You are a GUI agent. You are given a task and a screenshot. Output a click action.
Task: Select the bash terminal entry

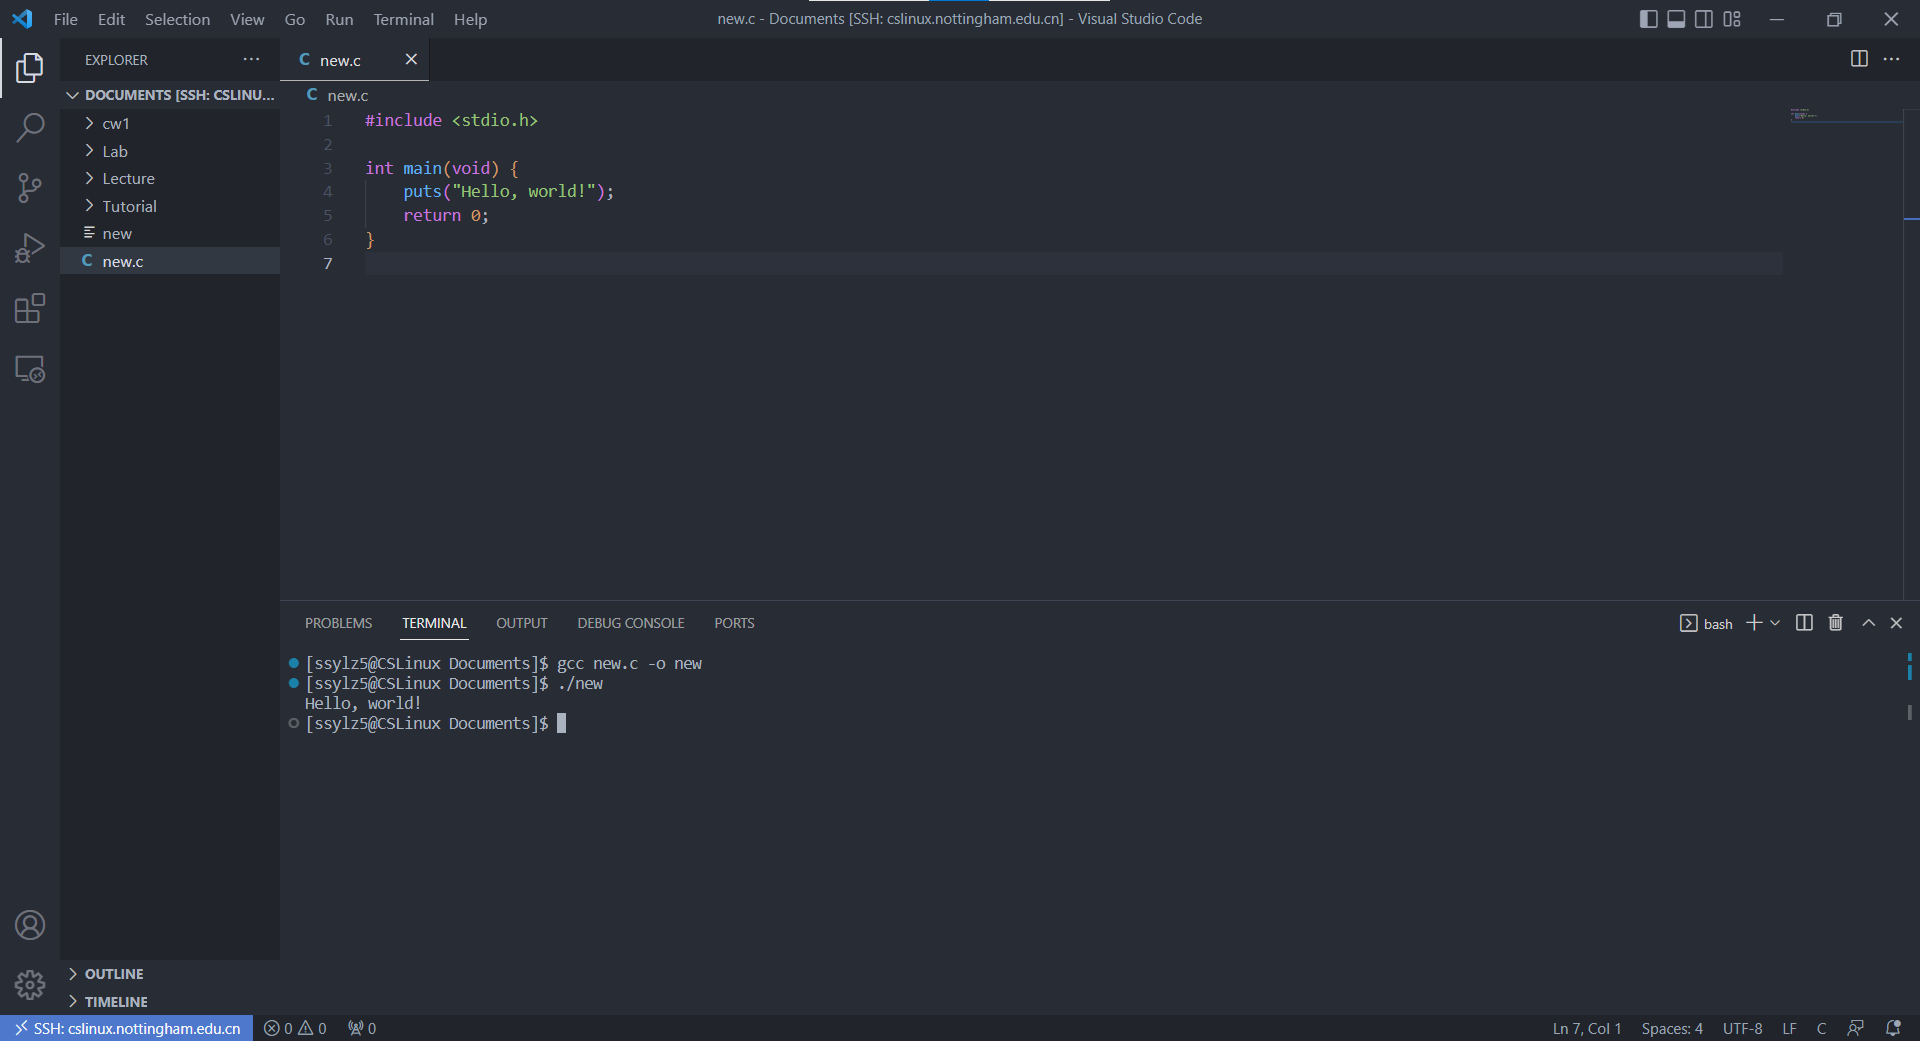coord(1706,624)
